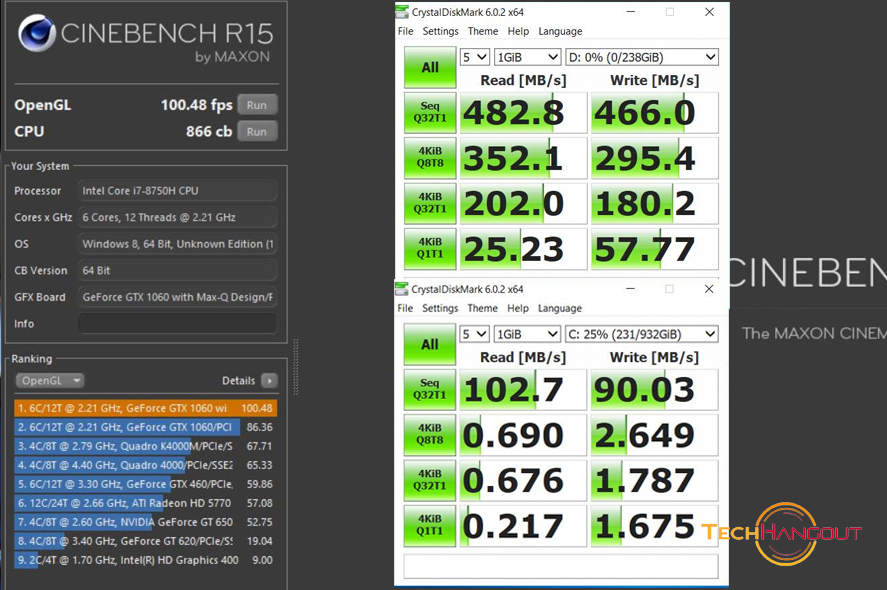Select ranking entry 9 Intel HD Graphics

(x=146, y=560)
